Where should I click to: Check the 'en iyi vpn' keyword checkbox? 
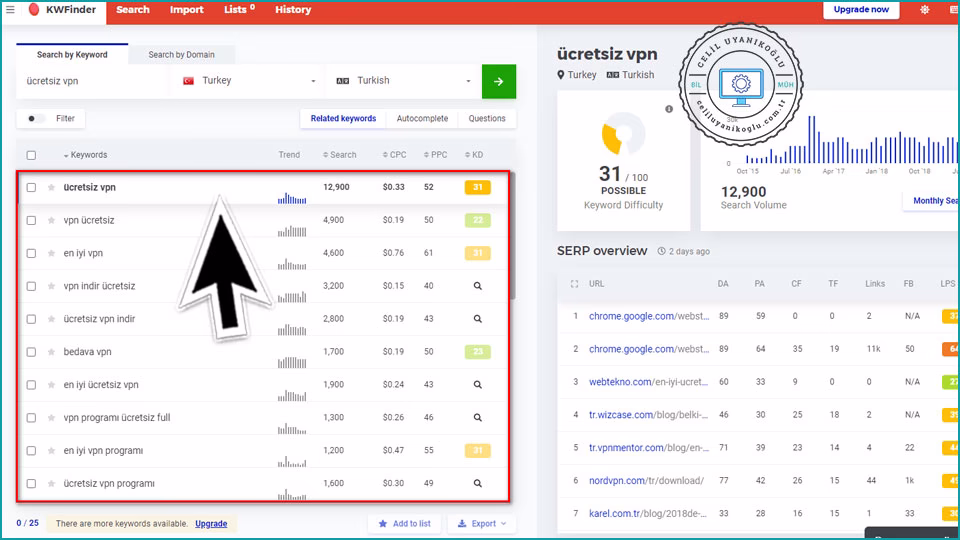31,253
